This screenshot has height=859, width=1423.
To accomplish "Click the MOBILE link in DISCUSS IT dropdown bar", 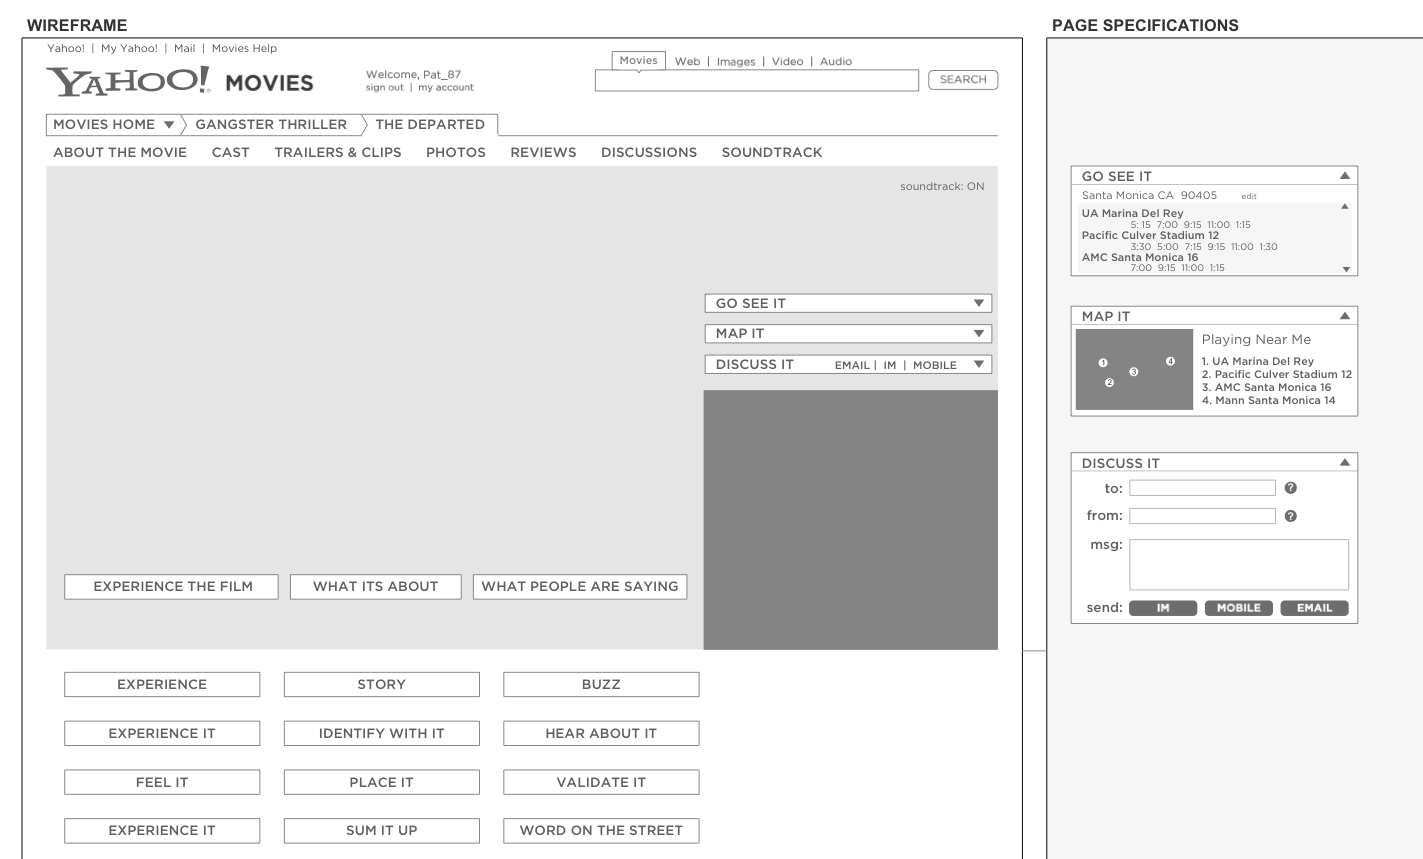I will pyautogui.click(x=935, y=366).
